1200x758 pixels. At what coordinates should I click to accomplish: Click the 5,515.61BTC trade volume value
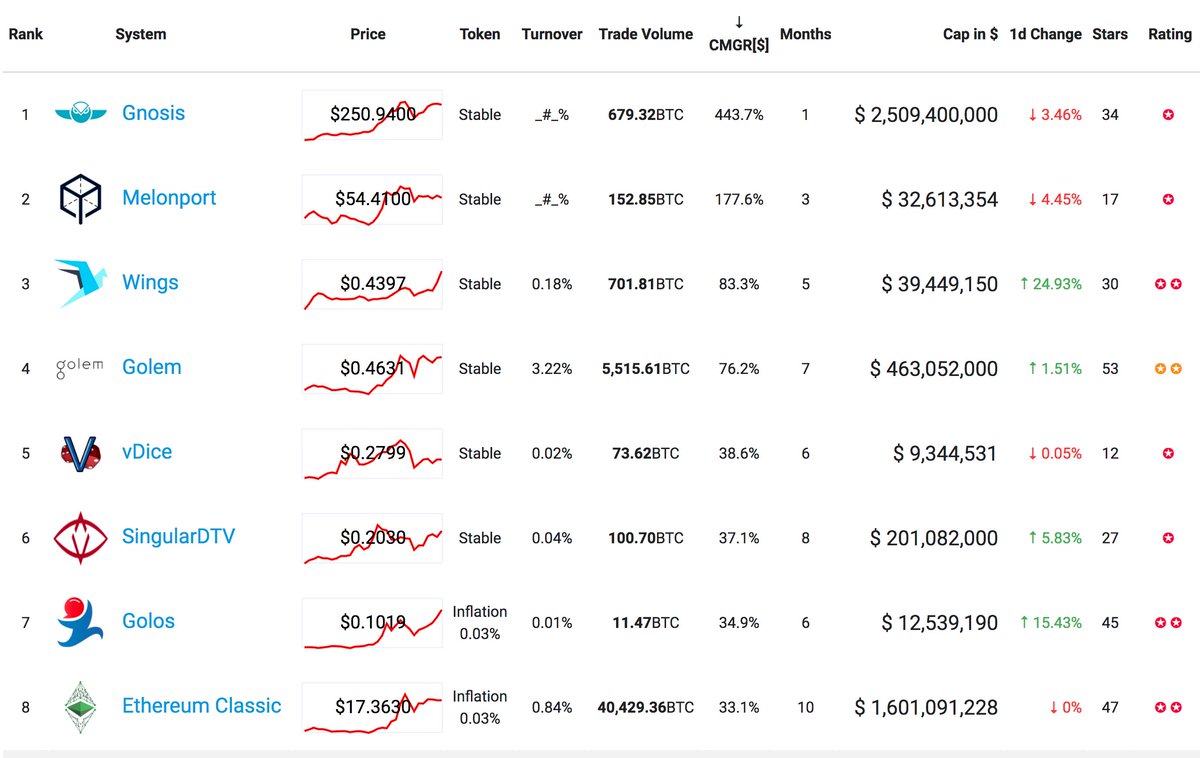point(646,369)
